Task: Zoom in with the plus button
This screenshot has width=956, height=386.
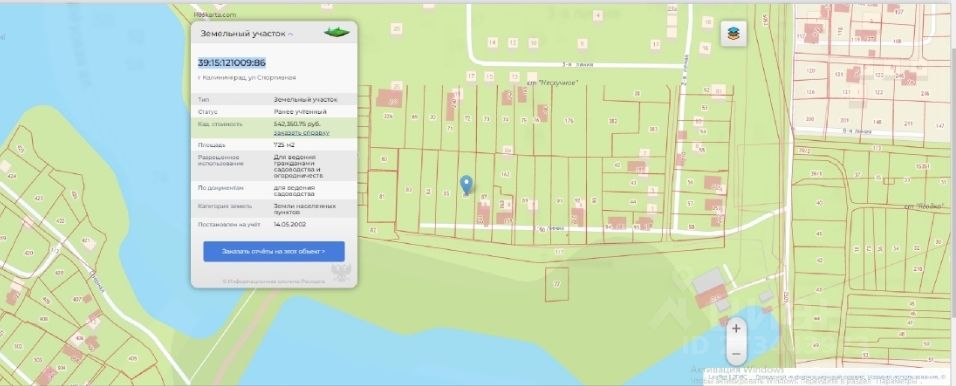Action: point(736,329)
